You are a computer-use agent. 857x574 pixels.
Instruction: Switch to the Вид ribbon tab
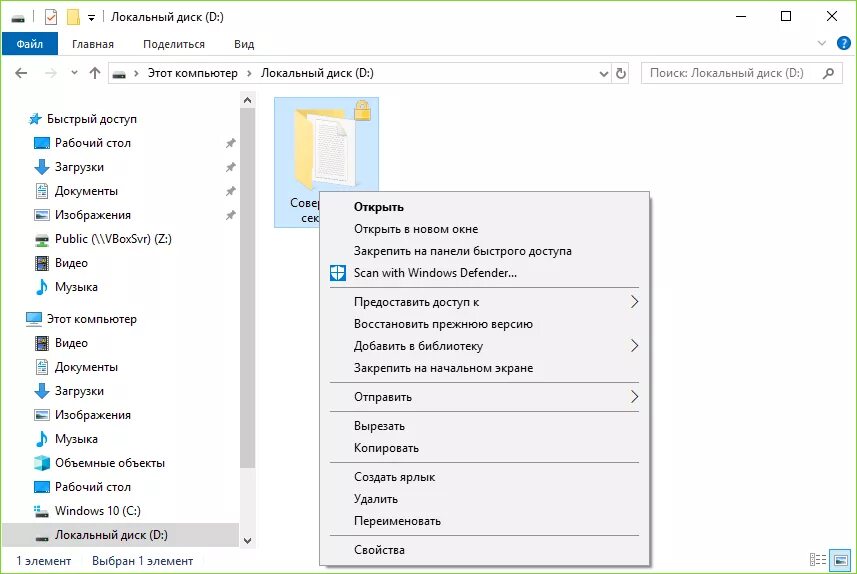244,44
